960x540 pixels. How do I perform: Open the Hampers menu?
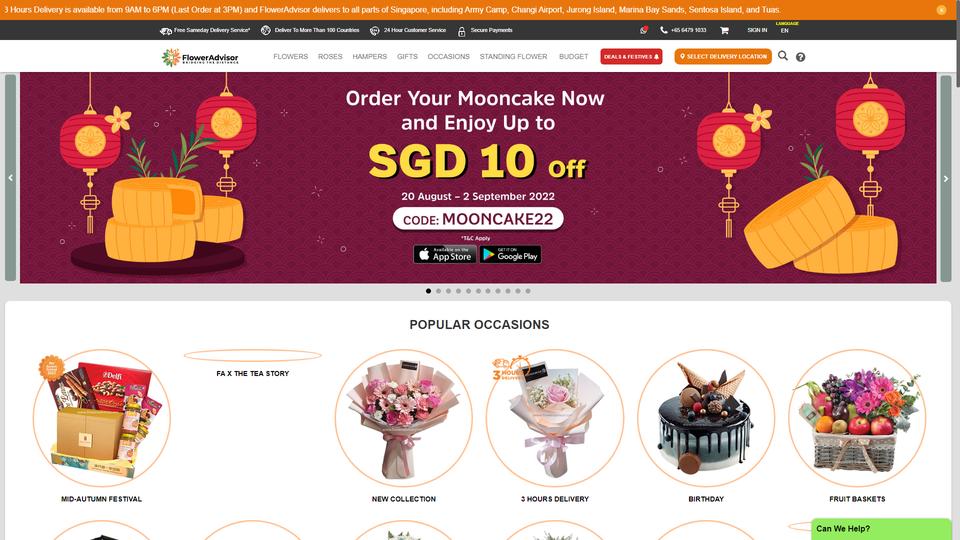(x=369, y=56)
